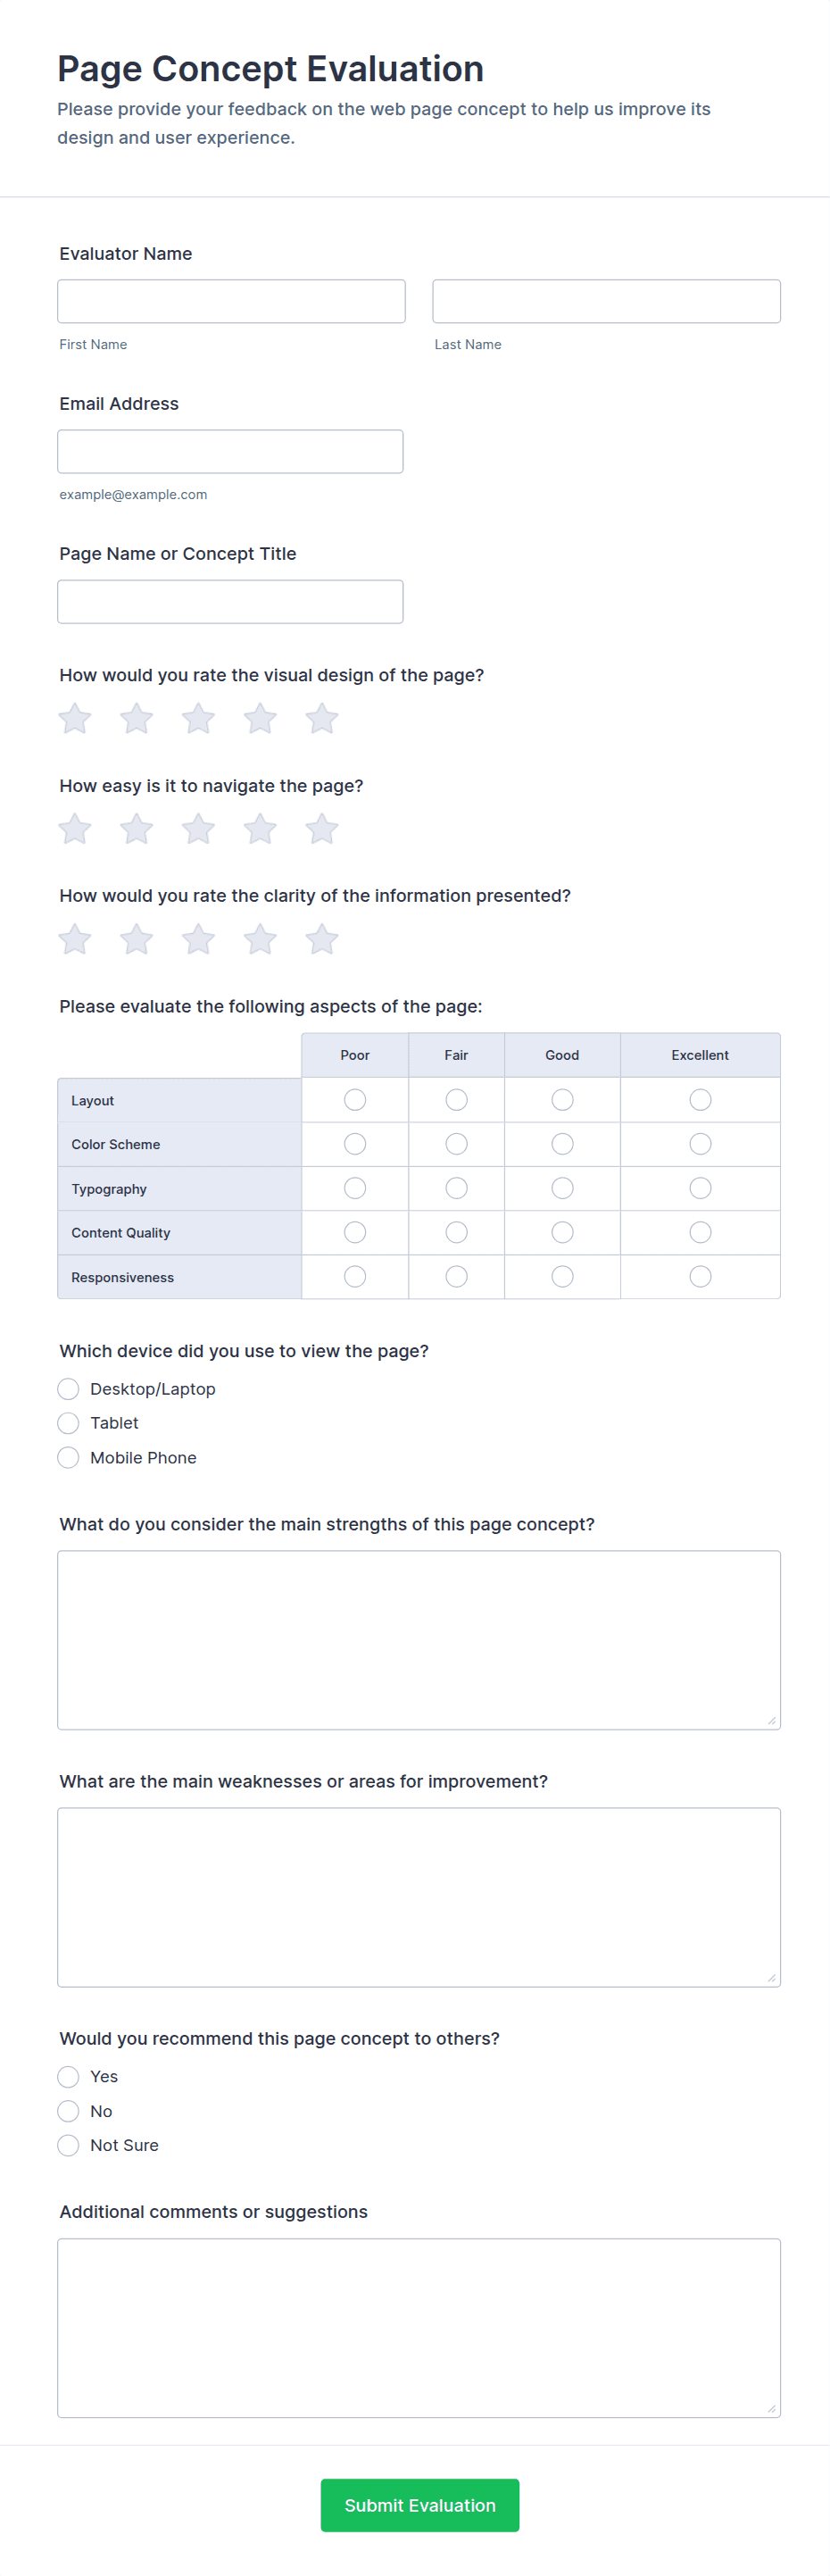This screenshot has height=2576, width=830.
Task: Give visual design a one-star rating
Action: pos(75,718)
